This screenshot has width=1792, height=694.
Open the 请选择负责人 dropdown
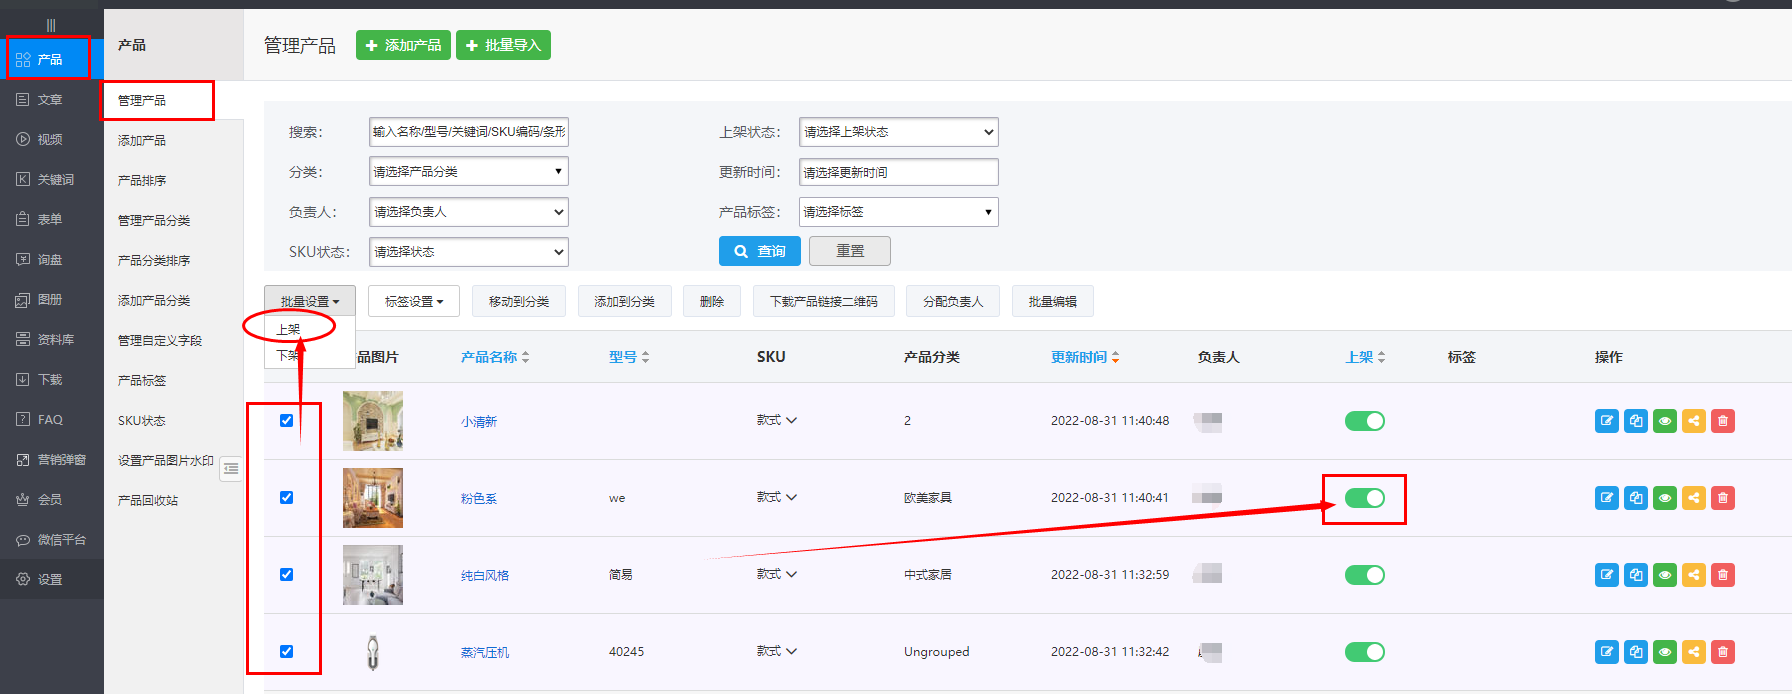click(x=469, y=212)
